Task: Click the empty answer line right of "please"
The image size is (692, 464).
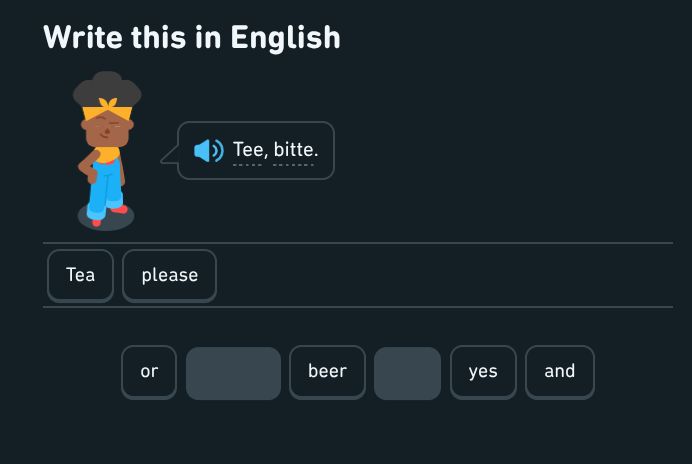Action: [x=440, y=275]
